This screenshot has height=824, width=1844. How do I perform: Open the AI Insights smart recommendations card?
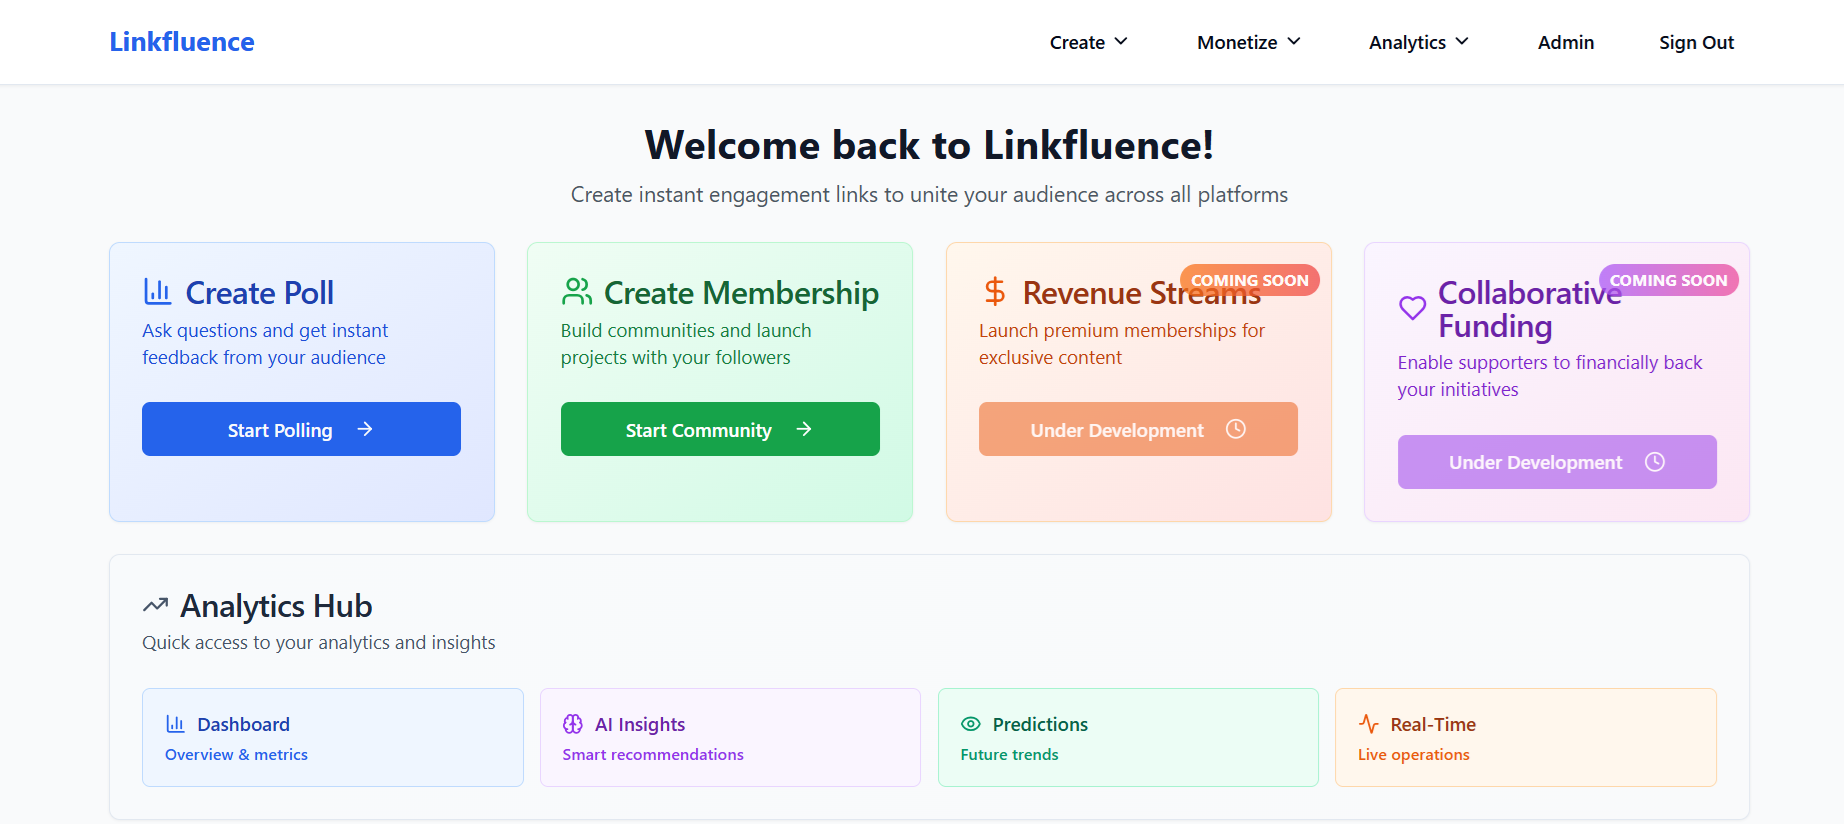point(730,737)
